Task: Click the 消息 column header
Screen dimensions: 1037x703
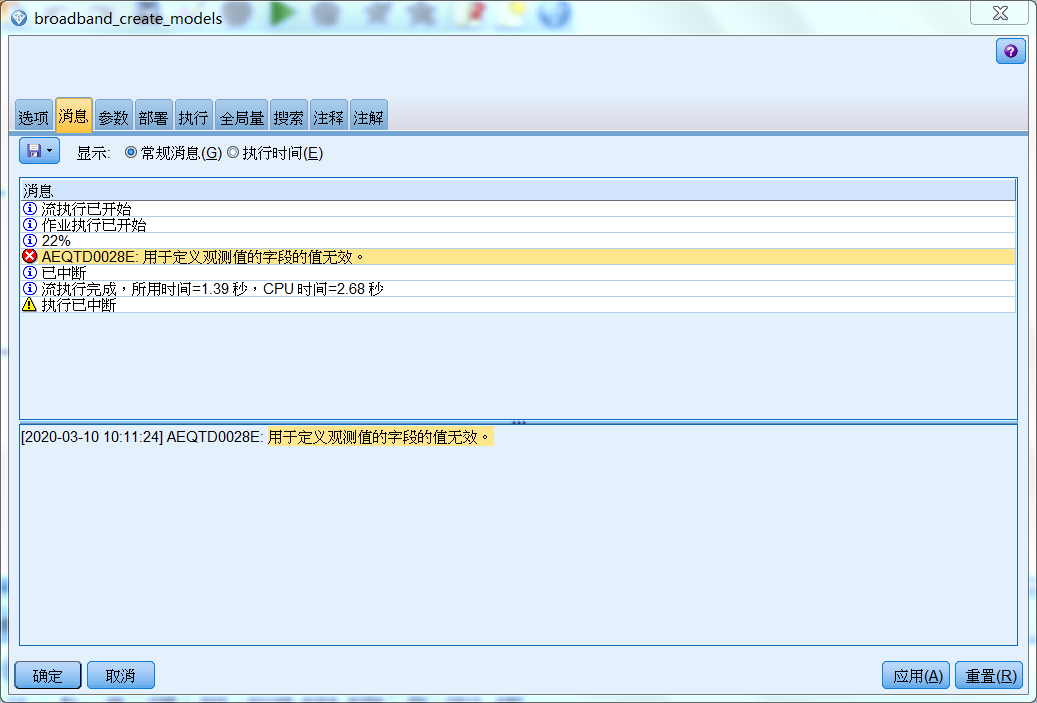Action: coord(518,190)
